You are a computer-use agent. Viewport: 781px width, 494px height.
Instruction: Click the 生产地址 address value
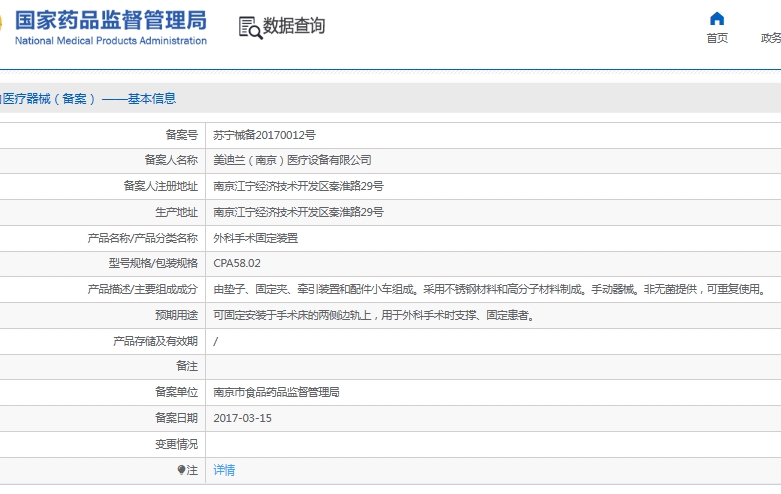[x=298, y=212]
